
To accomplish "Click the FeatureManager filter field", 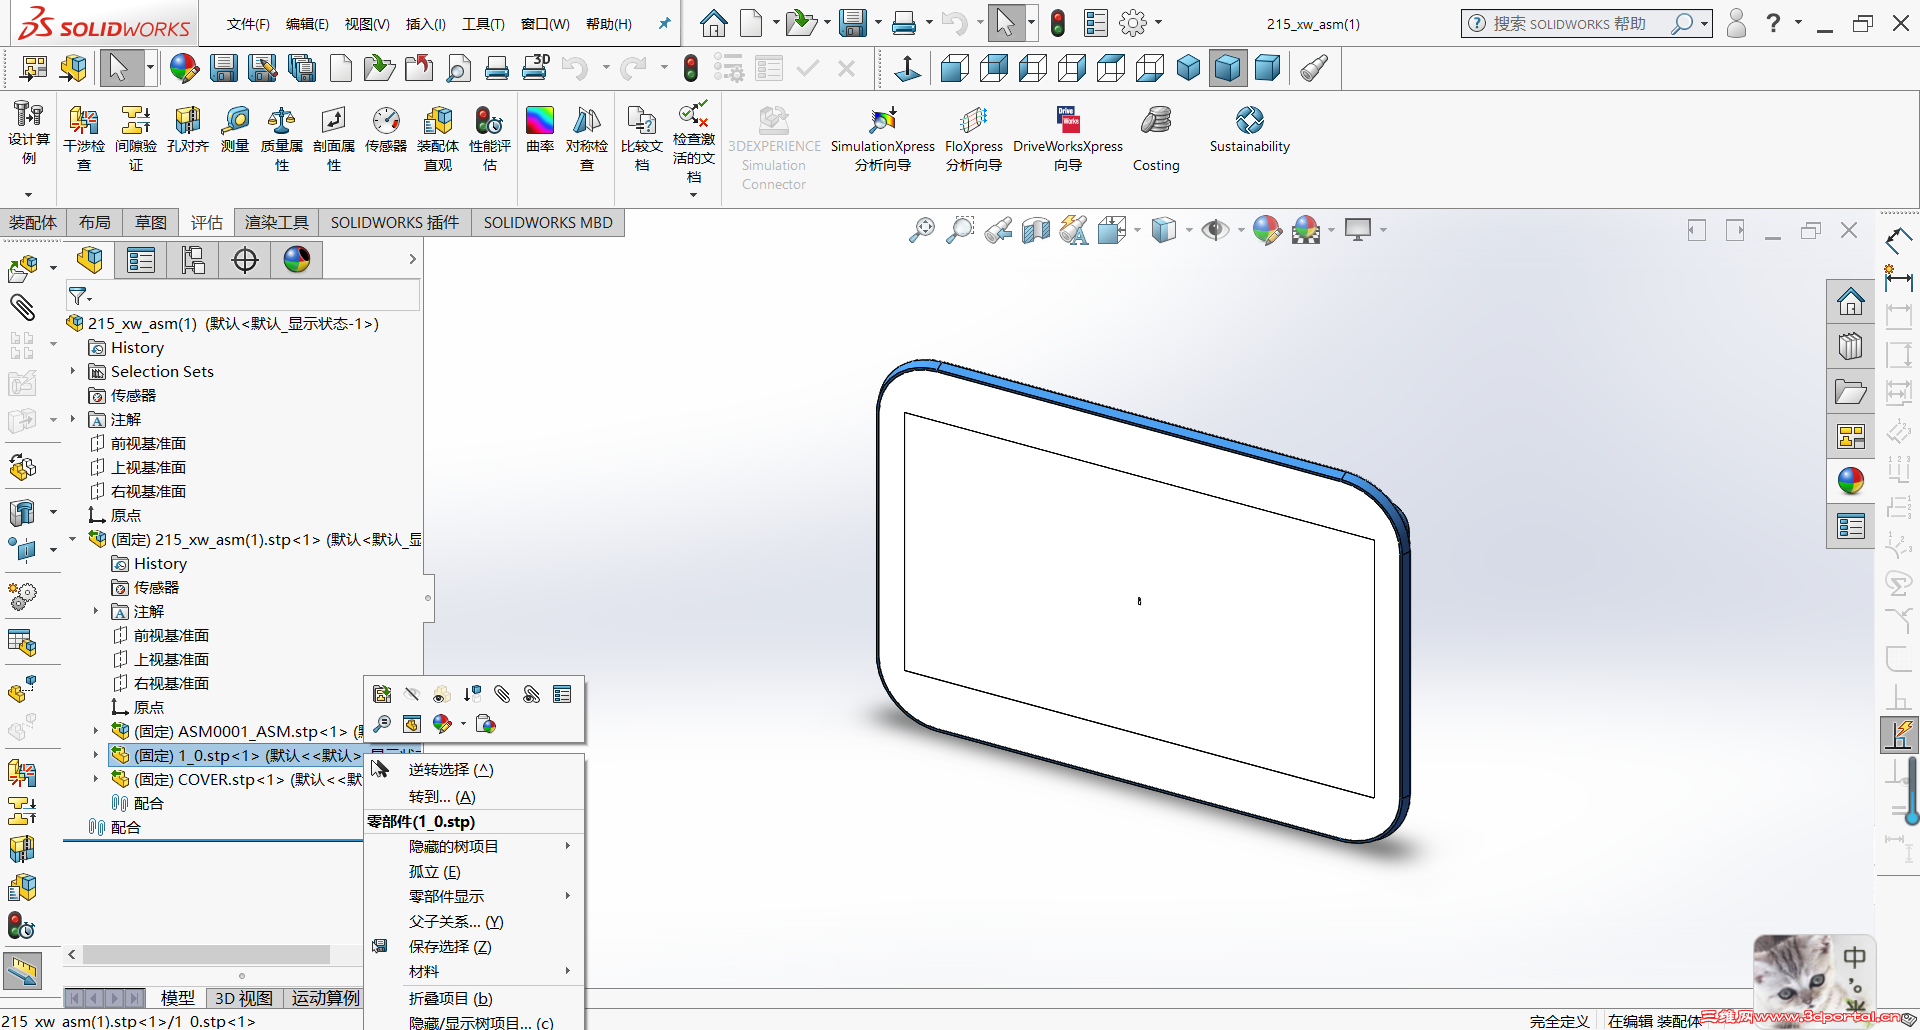I will (243, 296).
